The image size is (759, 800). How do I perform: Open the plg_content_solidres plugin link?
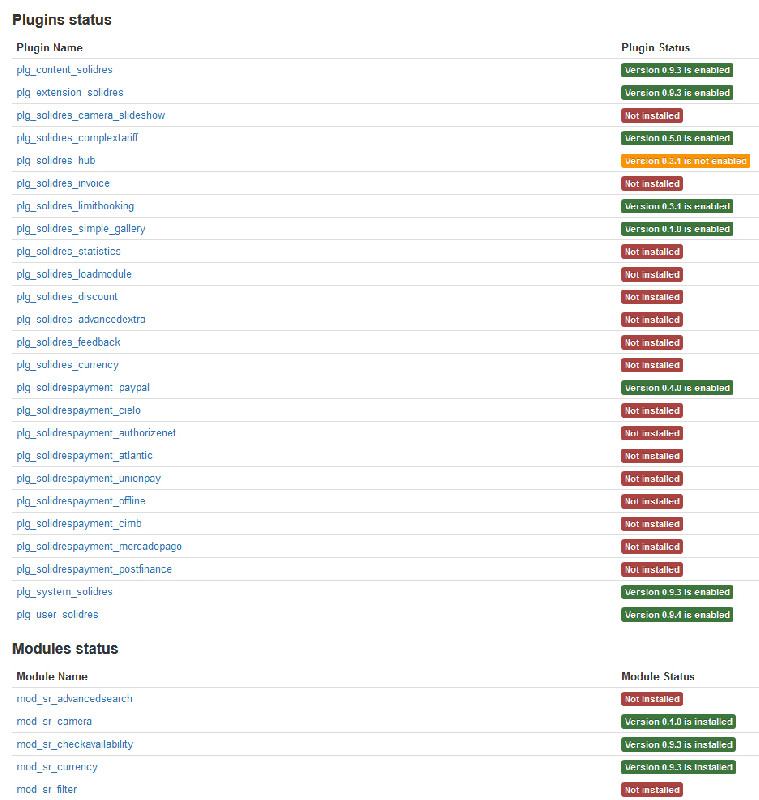(64, 70)
